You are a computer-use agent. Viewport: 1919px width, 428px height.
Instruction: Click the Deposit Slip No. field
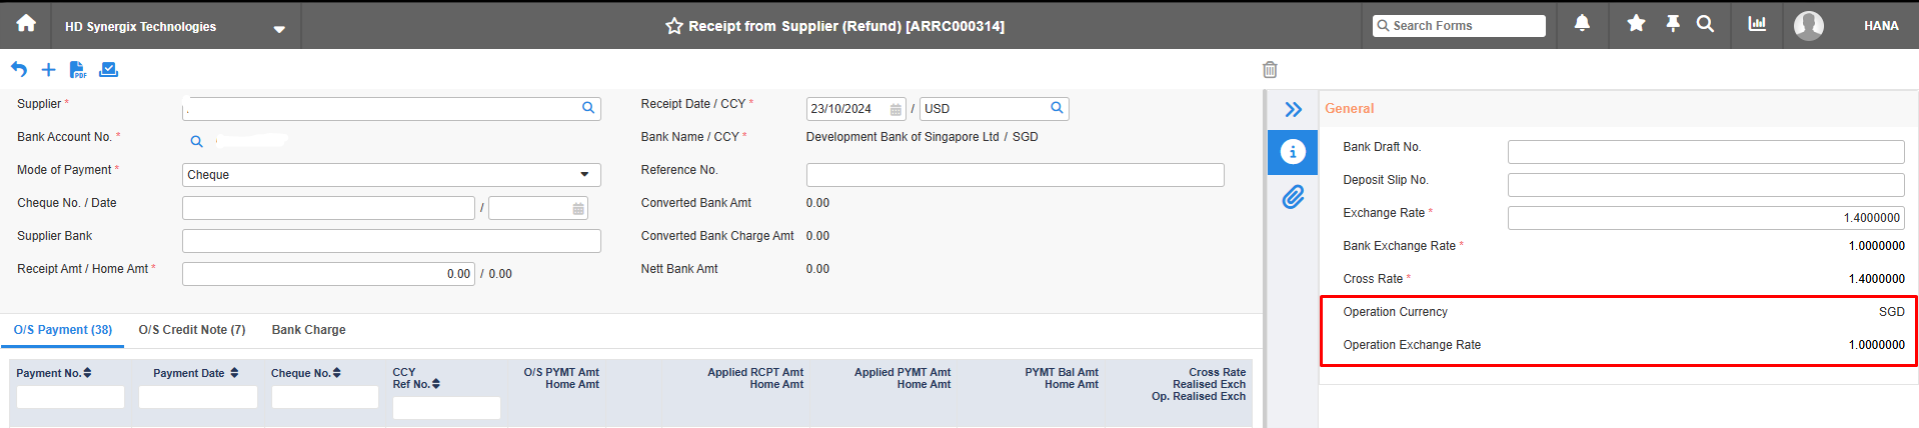pos(1706,185)
